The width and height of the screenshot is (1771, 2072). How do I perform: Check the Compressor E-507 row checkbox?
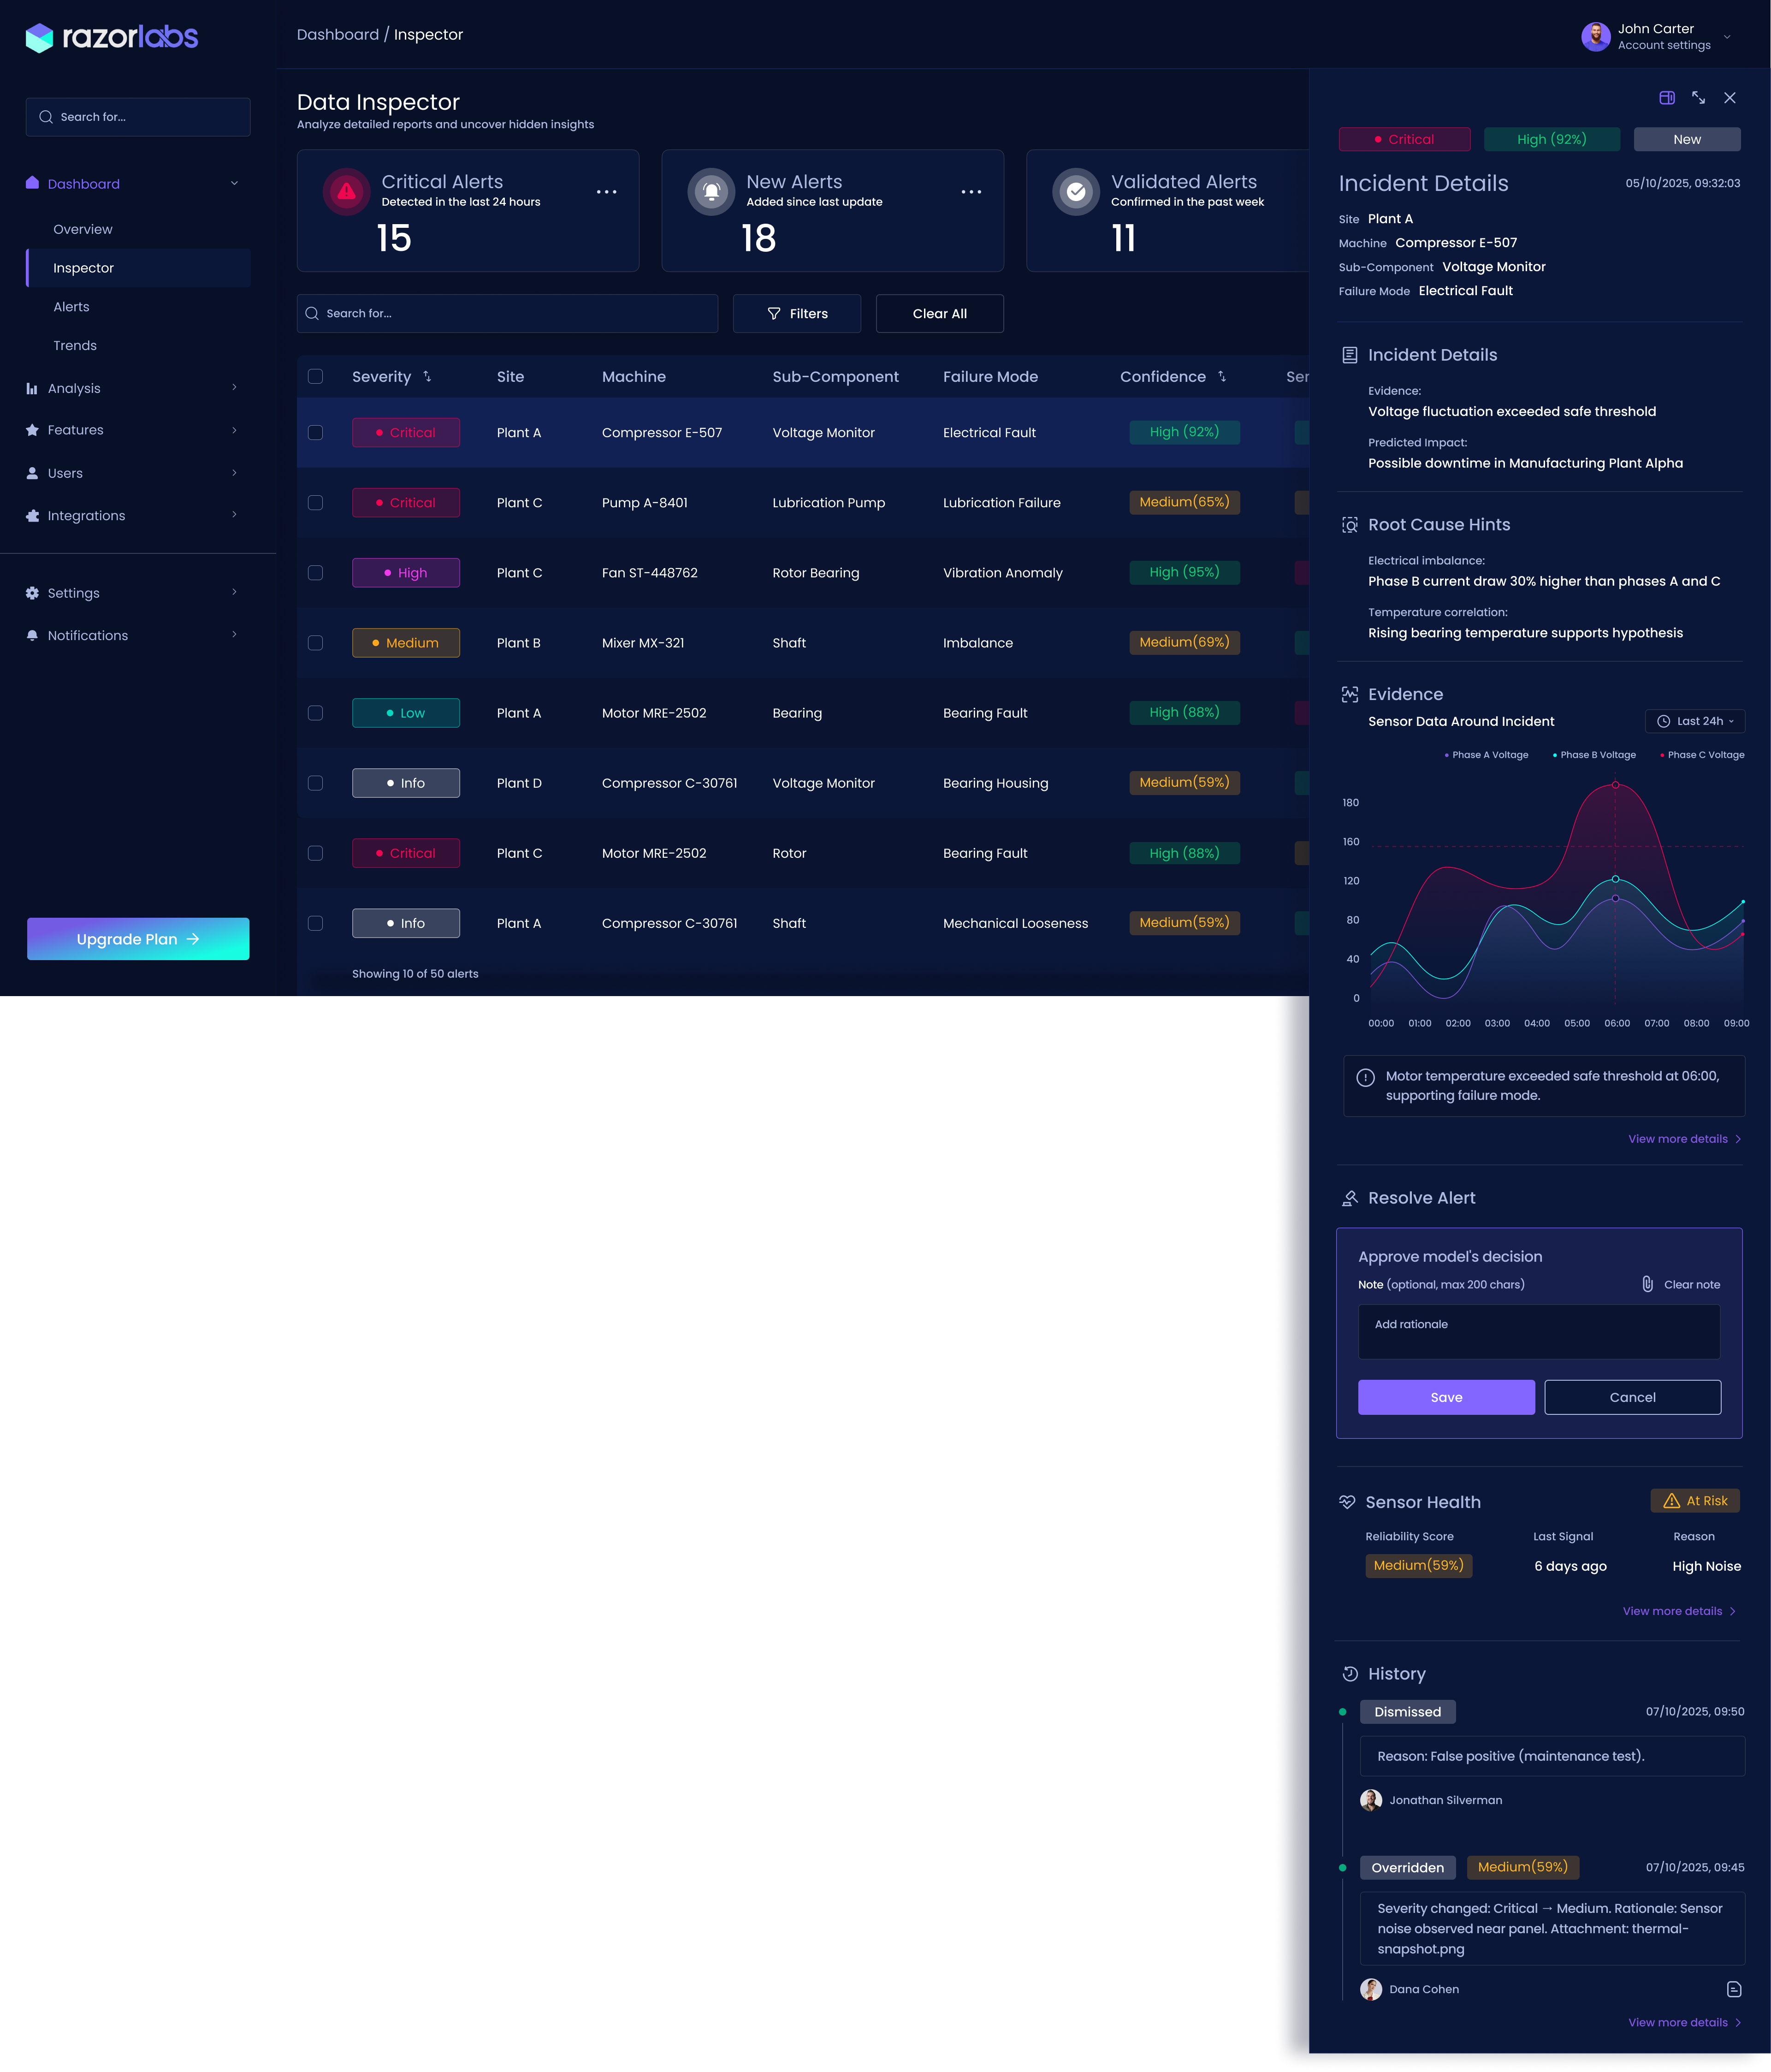[315, 433]
